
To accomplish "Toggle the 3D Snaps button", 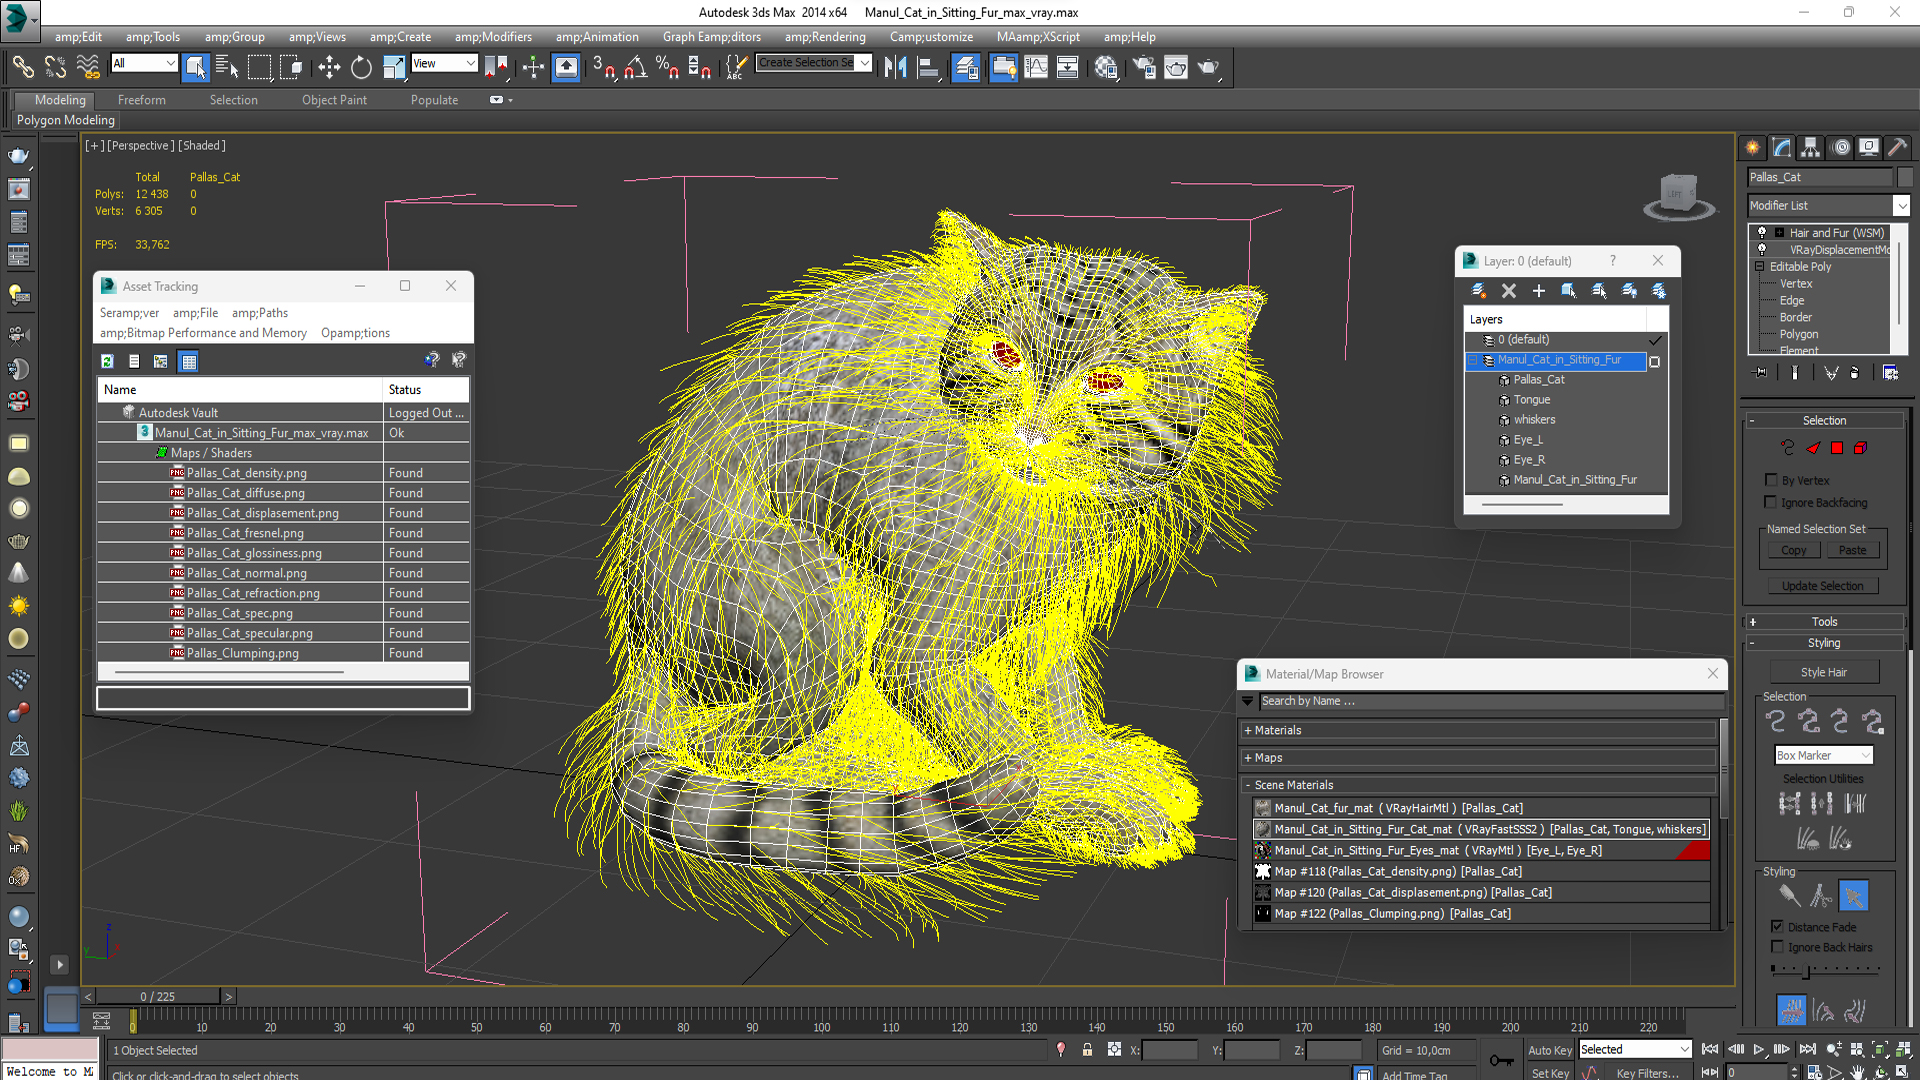I will click(x=603, y=67).
